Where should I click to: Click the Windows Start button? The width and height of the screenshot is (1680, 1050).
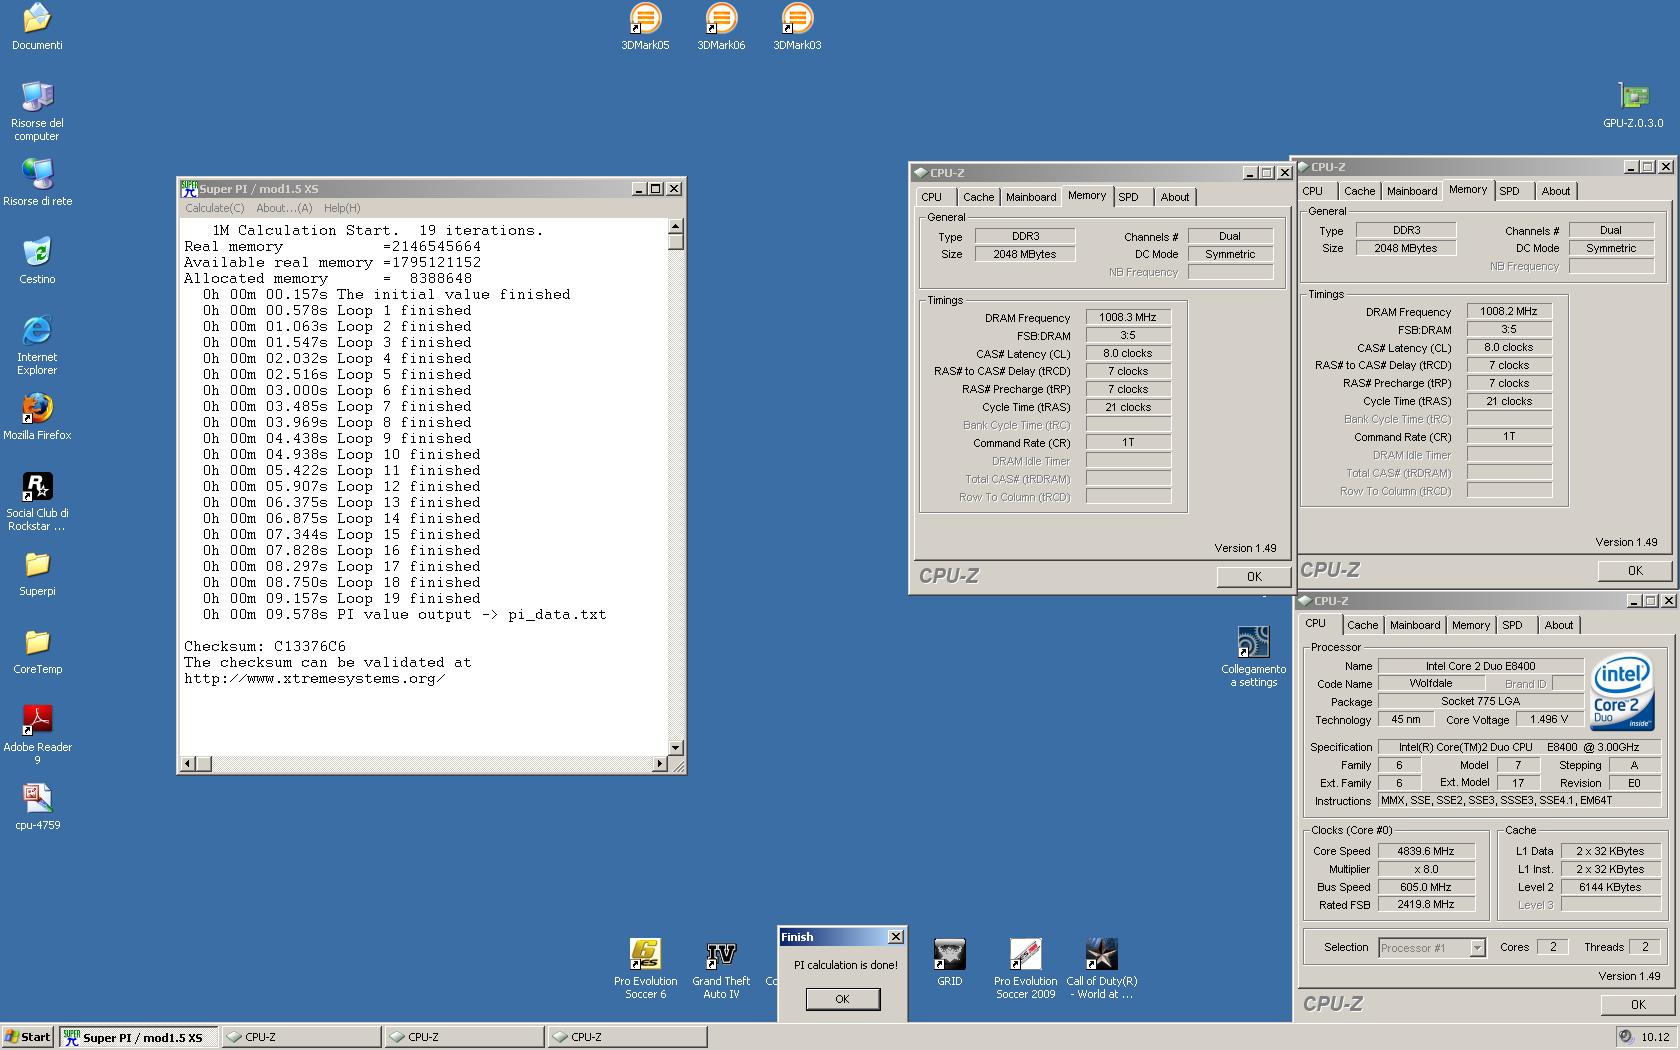pos(27,1037)
